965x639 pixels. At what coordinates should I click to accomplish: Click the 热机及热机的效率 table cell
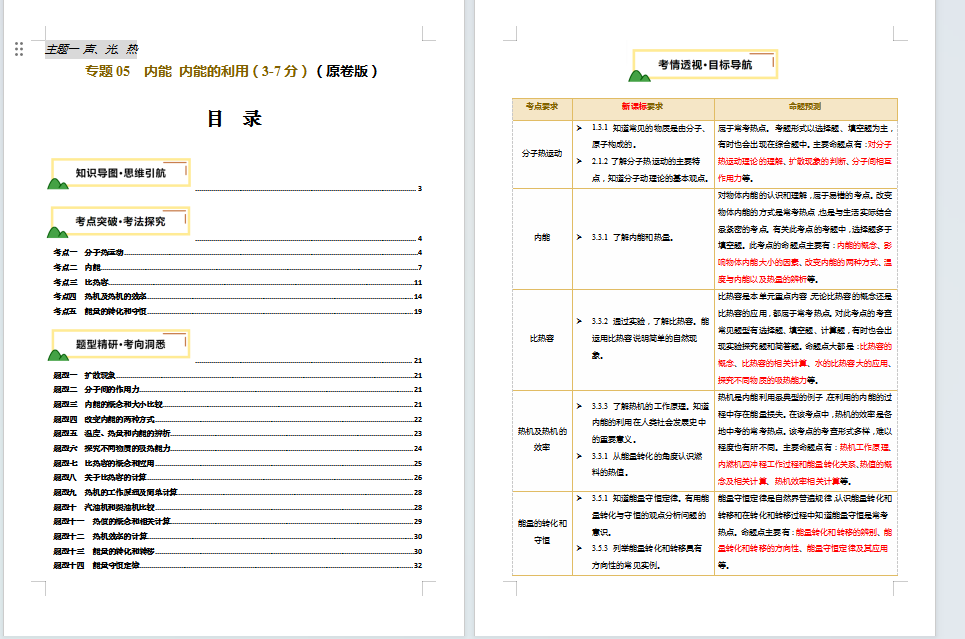click(542, 440)
